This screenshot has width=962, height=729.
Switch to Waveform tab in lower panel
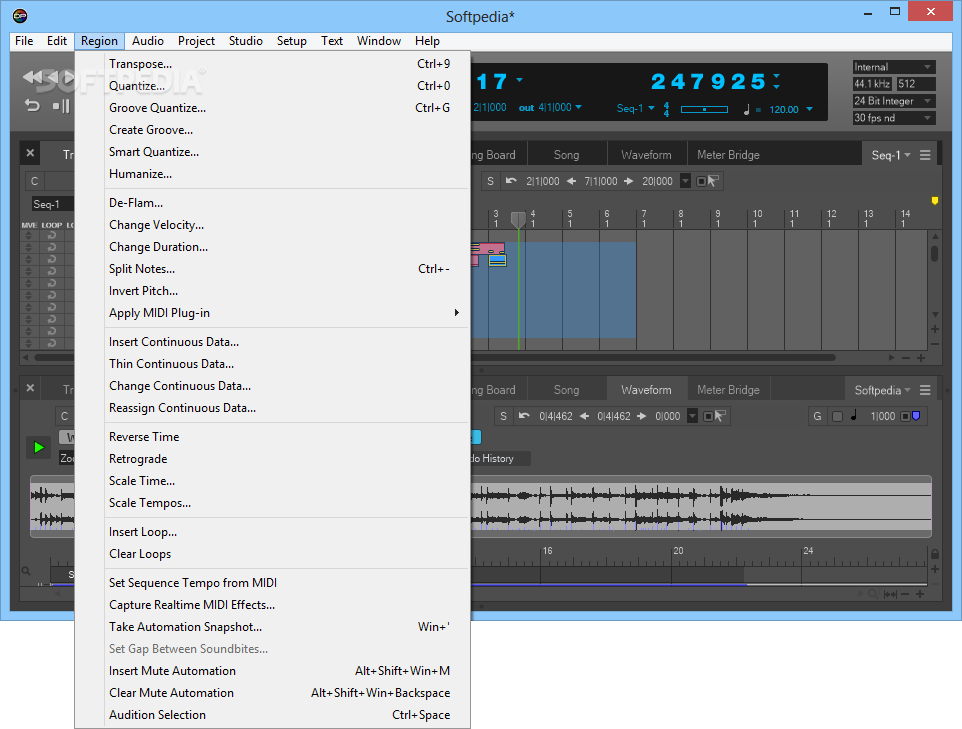click(646, 390)
